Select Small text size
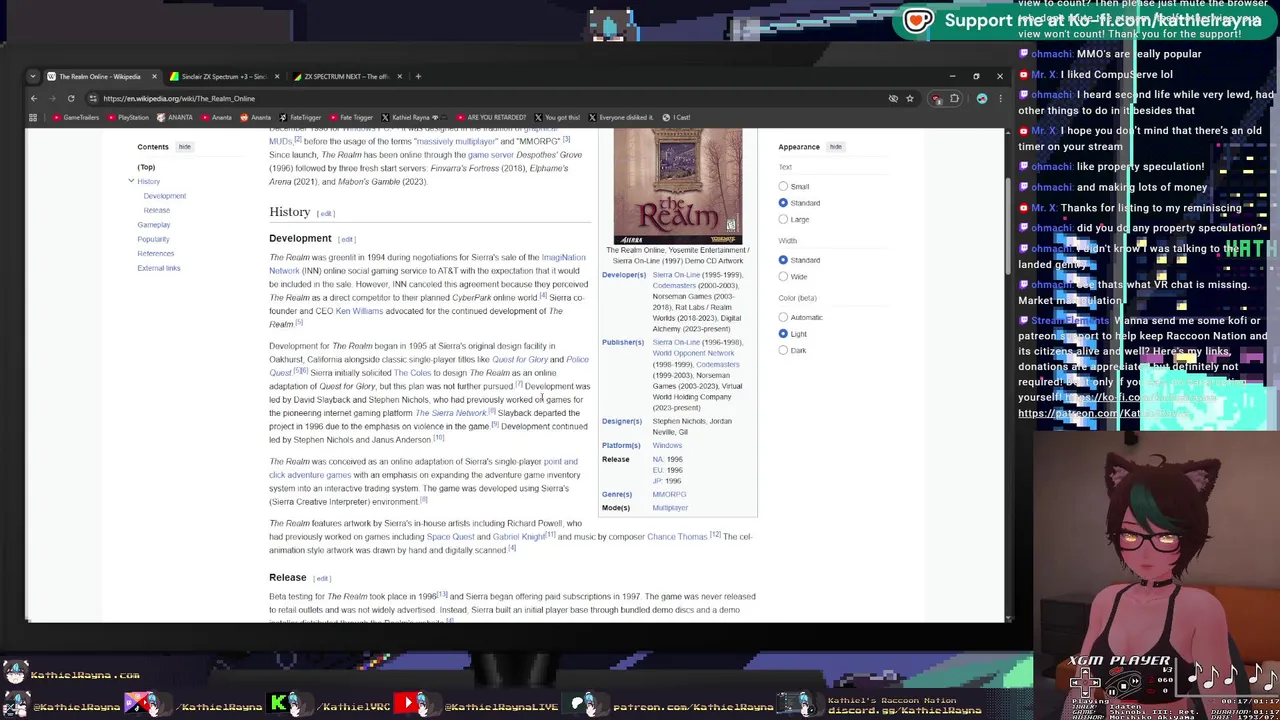Image resolution: width=1280 pixels, height=720 pixels. click(783, 186)
